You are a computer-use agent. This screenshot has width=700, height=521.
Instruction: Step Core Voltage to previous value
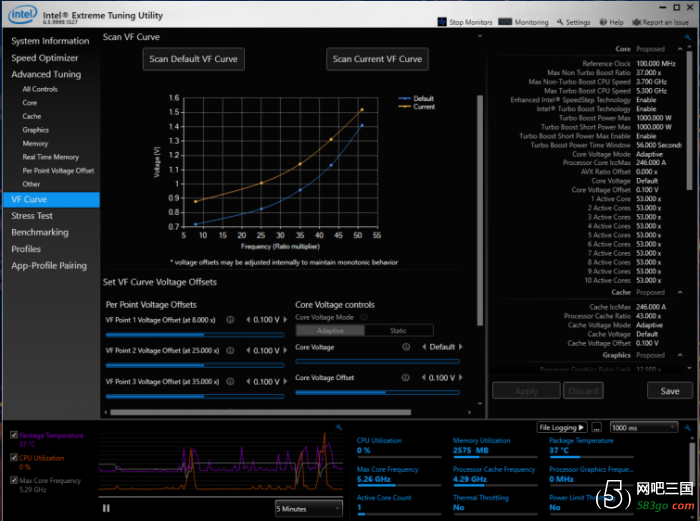pos(424,347)
